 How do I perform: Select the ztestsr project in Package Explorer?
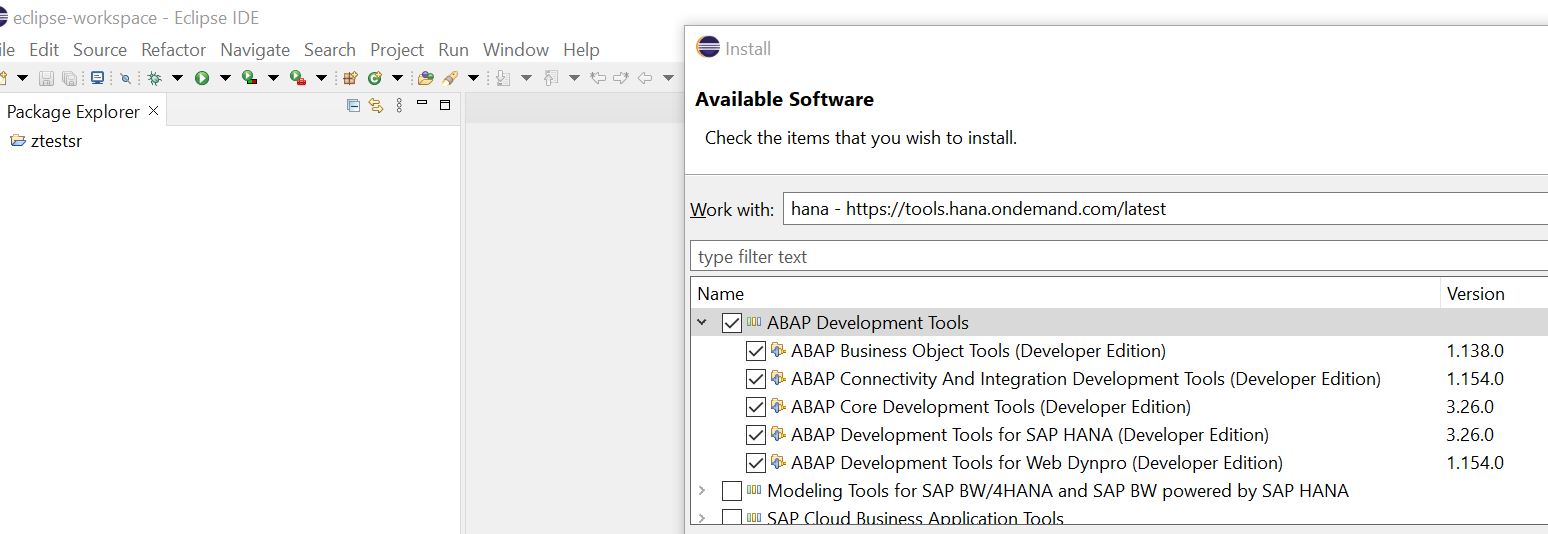point(56,141)
